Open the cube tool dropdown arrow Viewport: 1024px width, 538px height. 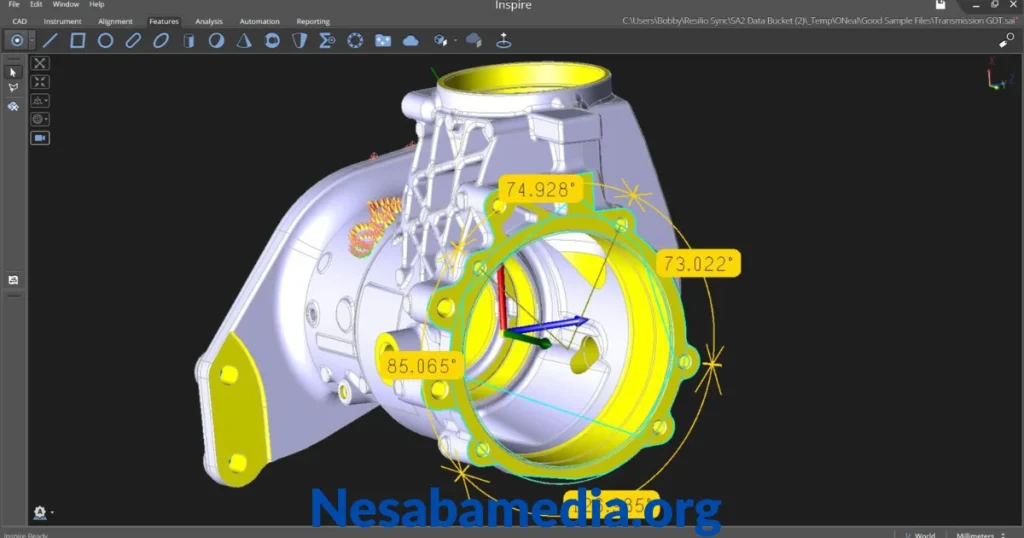(455, 40)
